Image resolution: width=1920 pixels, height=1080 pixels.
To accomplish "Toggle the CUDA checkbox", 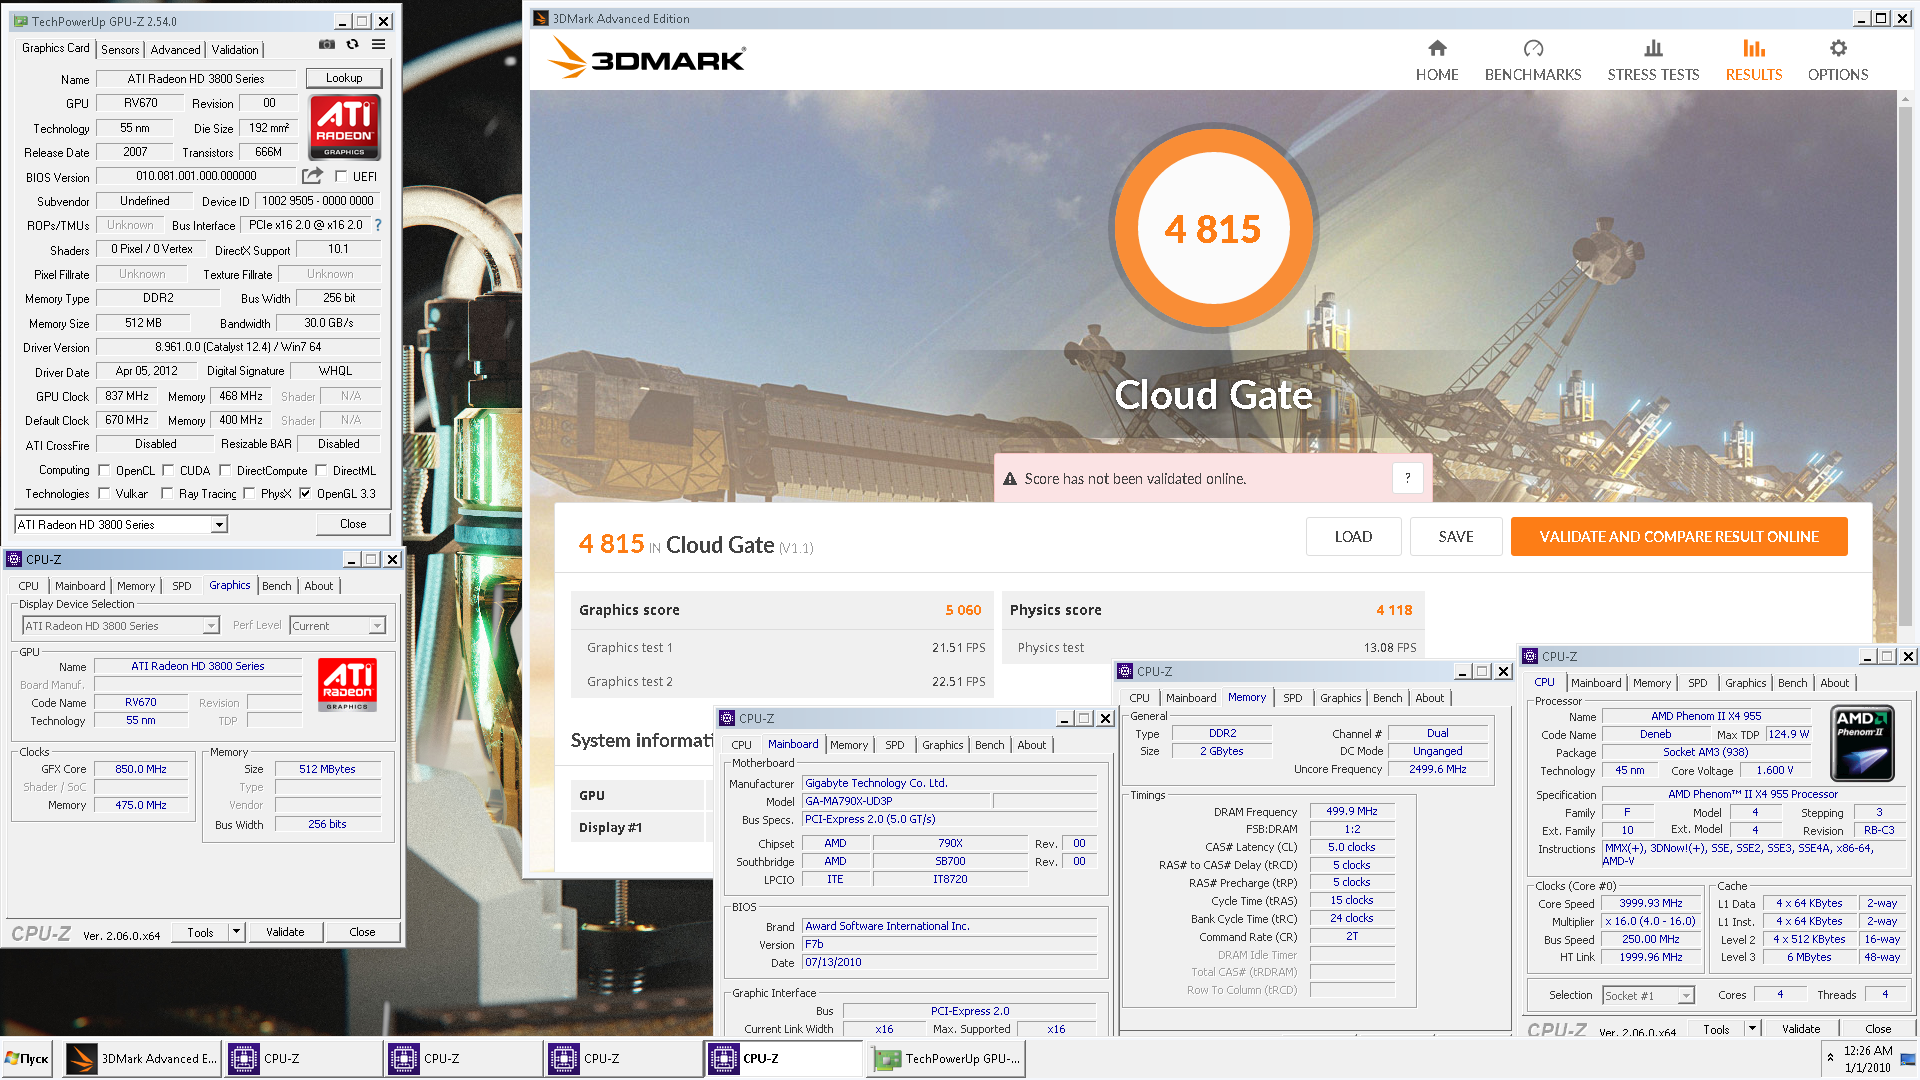I will [x=168, y=470].
